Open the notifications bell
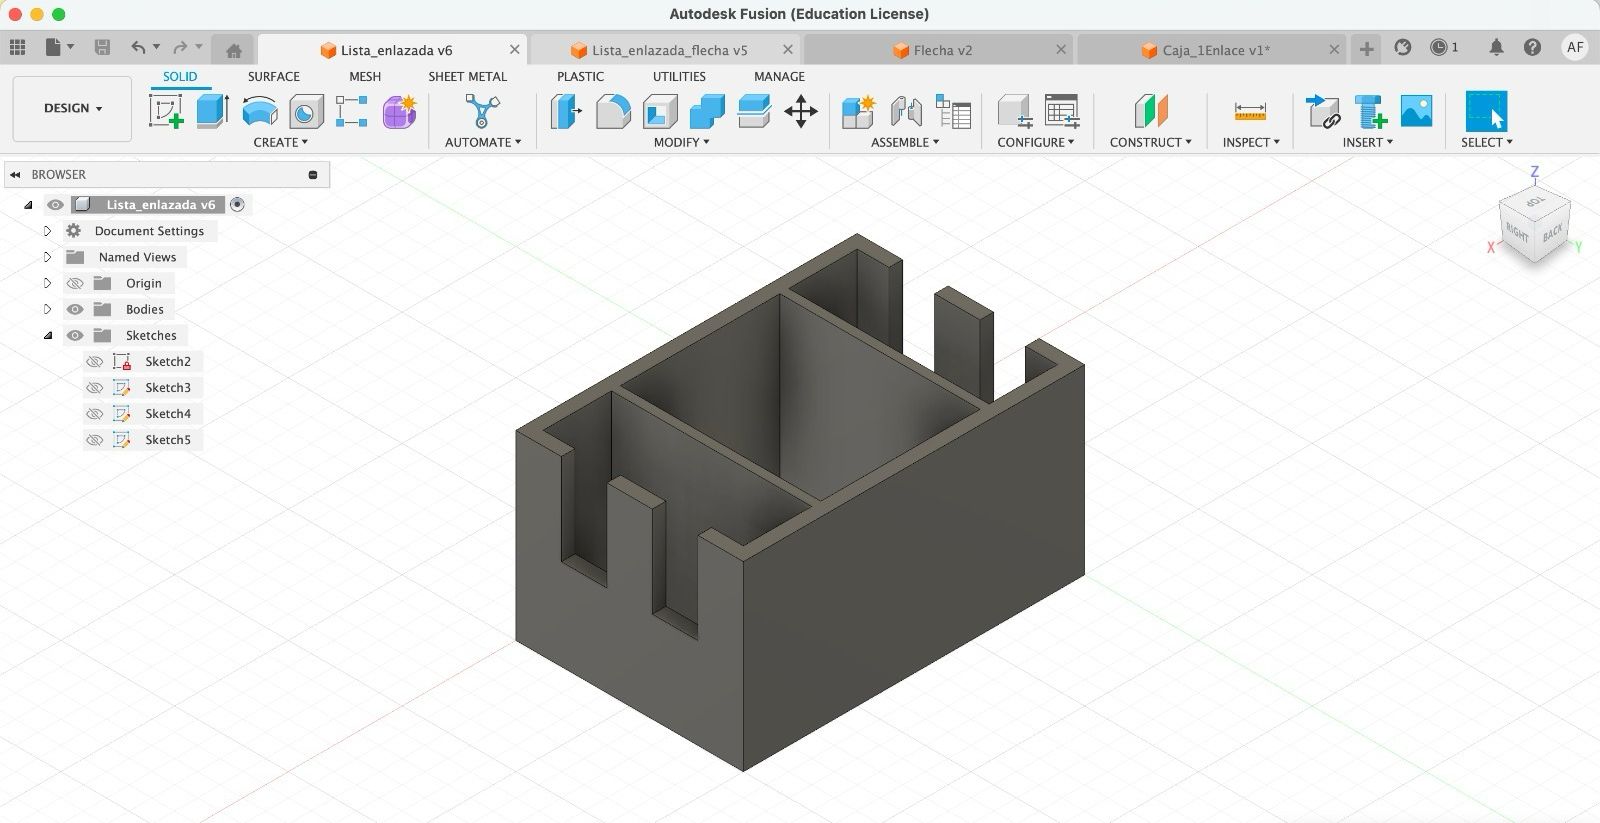This screenshot has height=823, width=1600. (x=1496, y=47)
